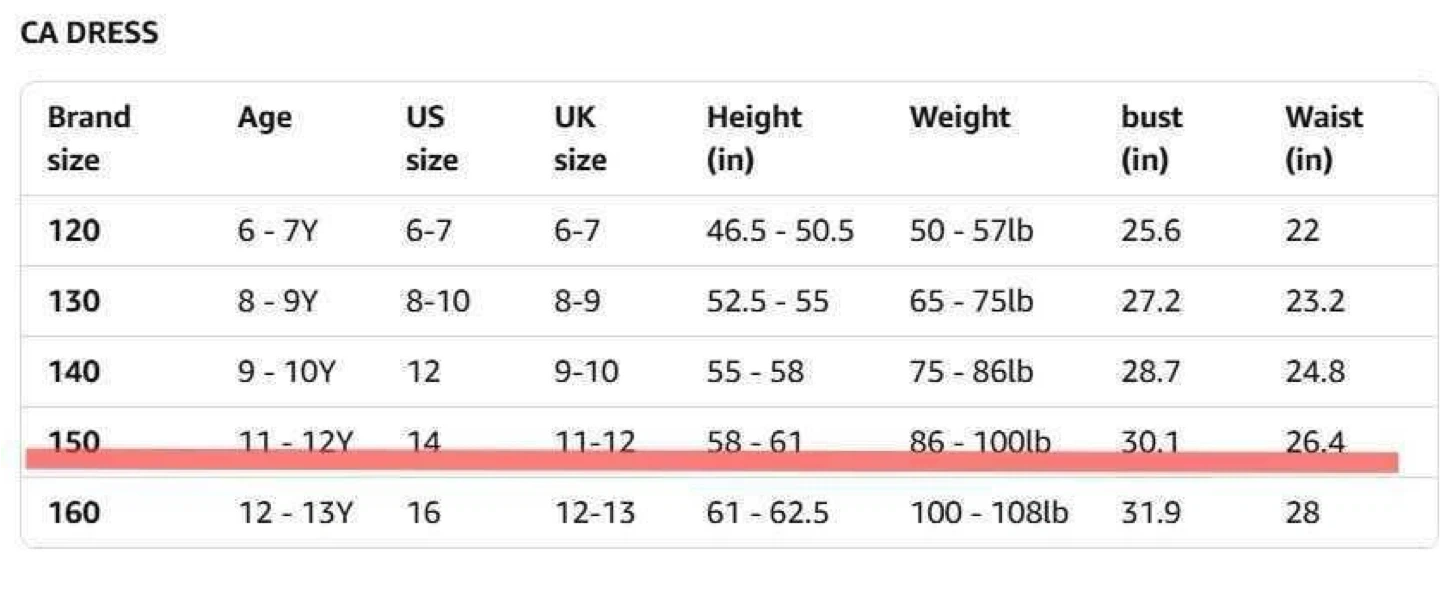Select the UK size column header
This screenshot has width=1440, height=597.
[x=580, y=138]
